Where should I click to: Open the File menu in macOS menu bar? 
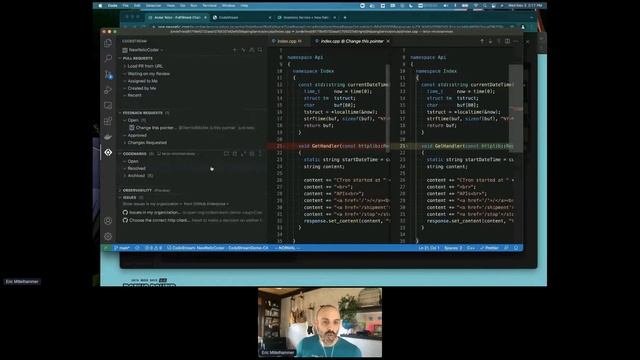126,6
